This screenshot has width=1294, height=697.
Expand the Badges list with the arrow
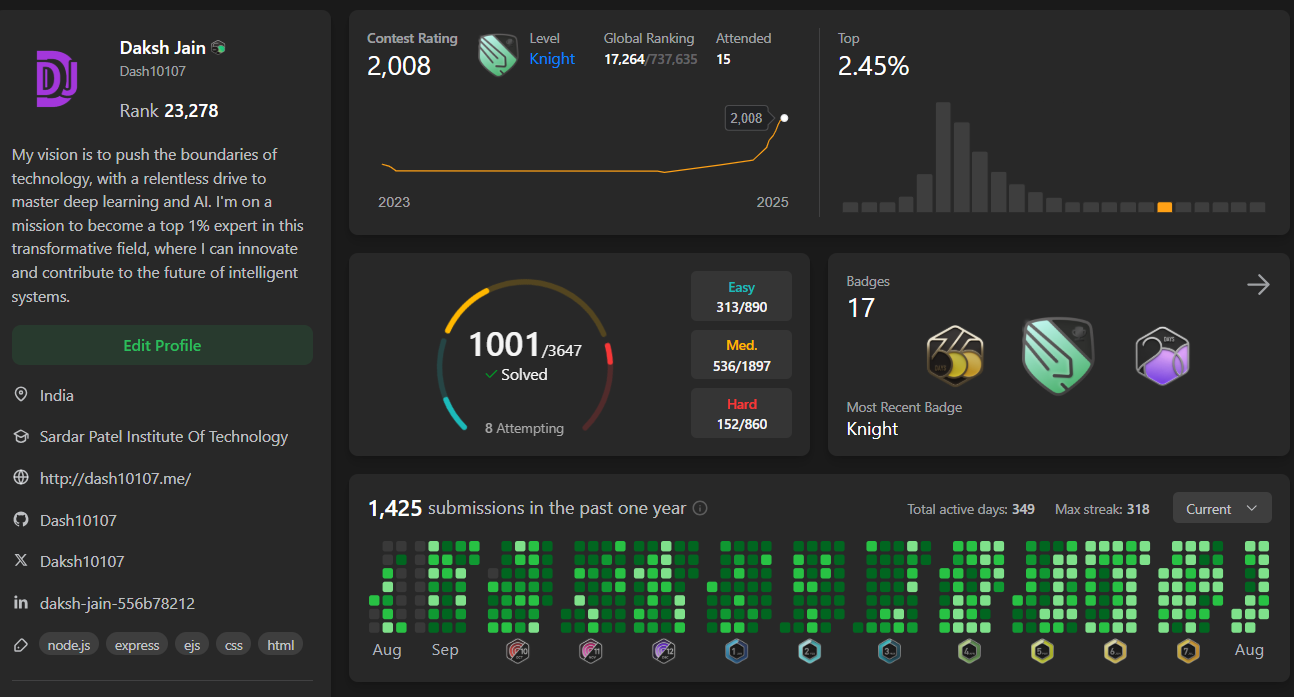pyautogui.click(x=1258, y=285)
